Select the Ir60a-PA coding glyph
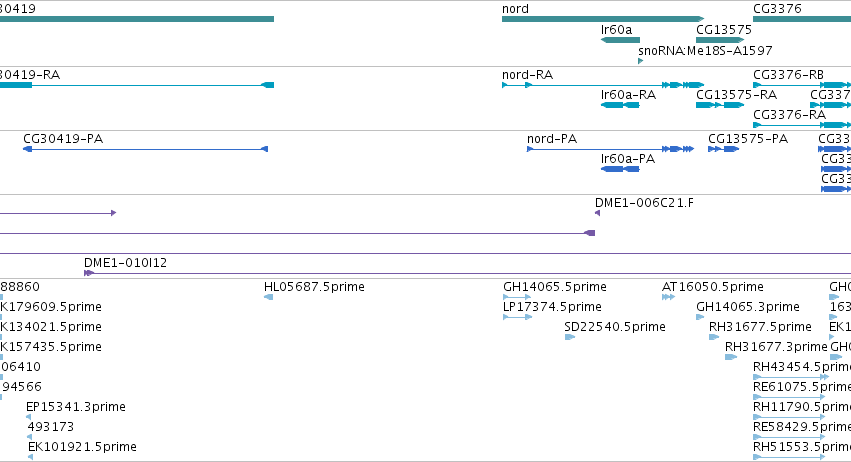Viewport: 851px width, 462px height. click(620, 169)
